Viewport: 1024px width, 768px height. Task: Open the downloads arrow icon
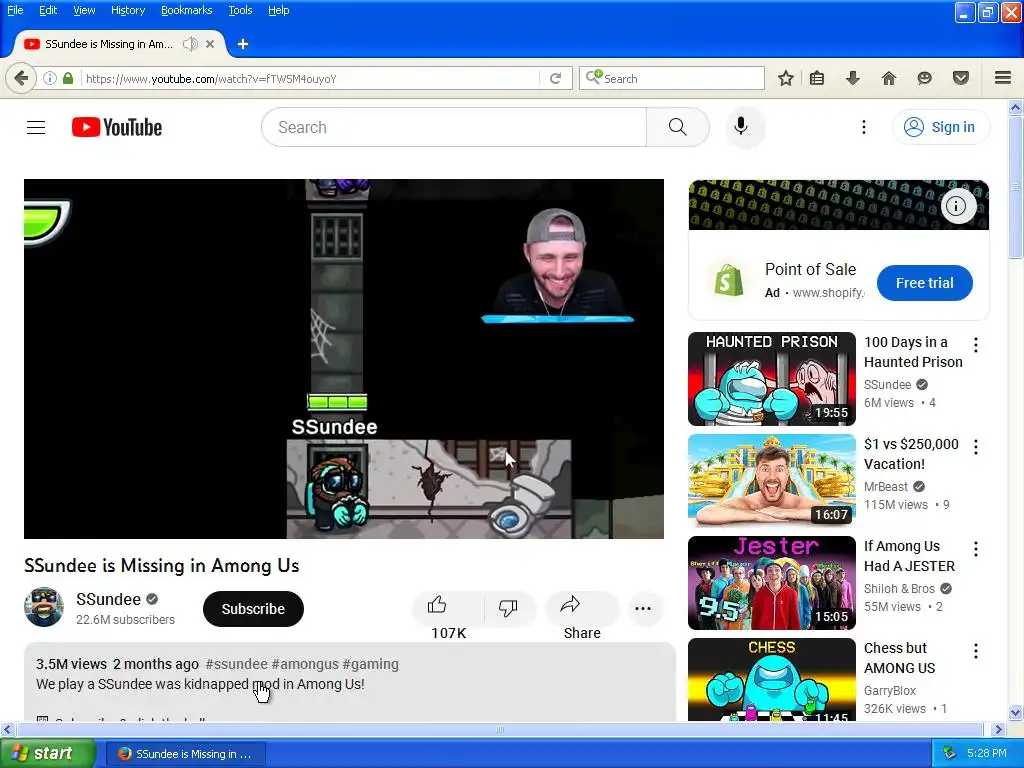coord(852,78)
